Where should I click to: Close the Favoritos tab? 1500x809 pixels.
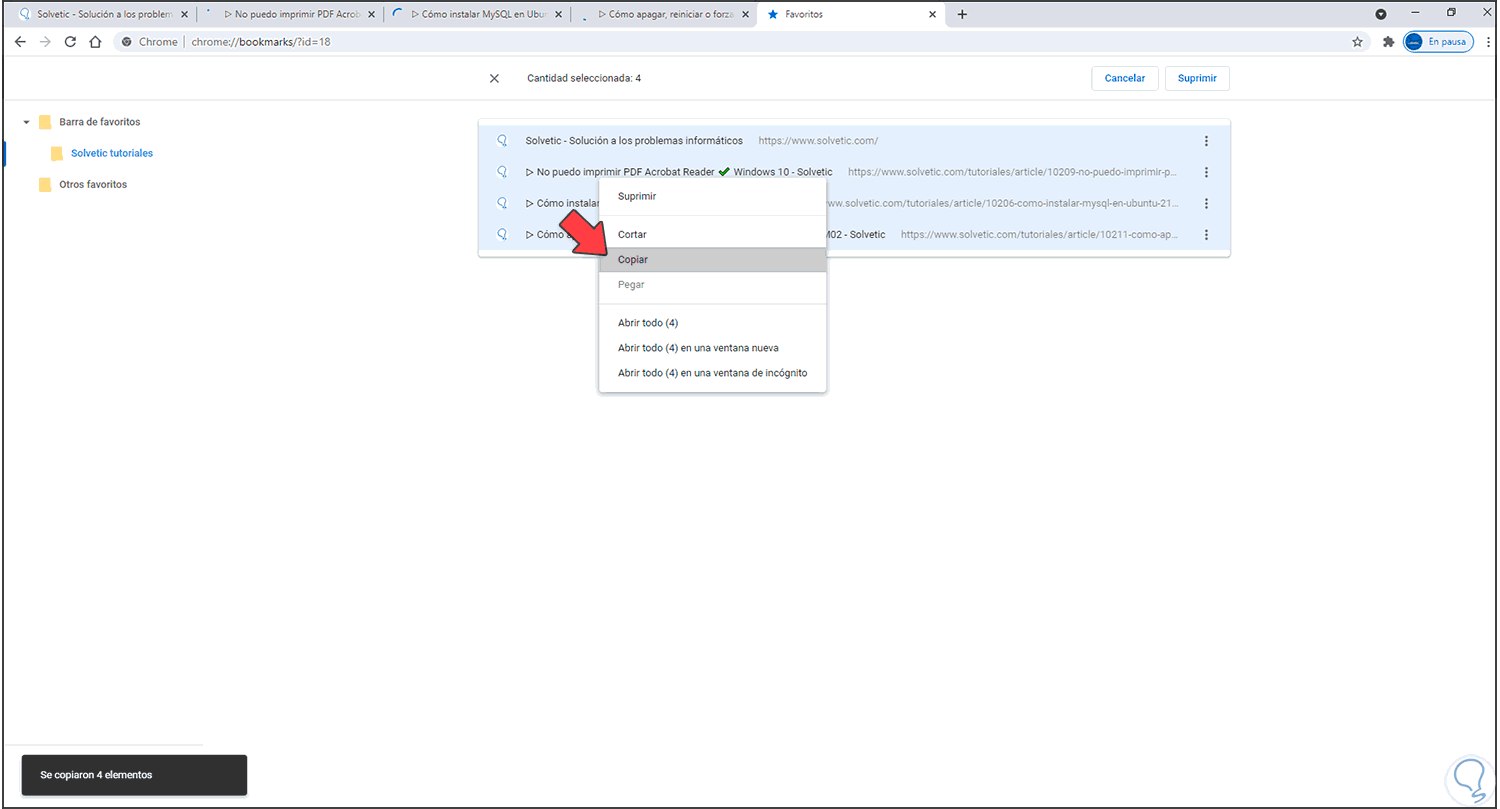click(x=932, y=15)
